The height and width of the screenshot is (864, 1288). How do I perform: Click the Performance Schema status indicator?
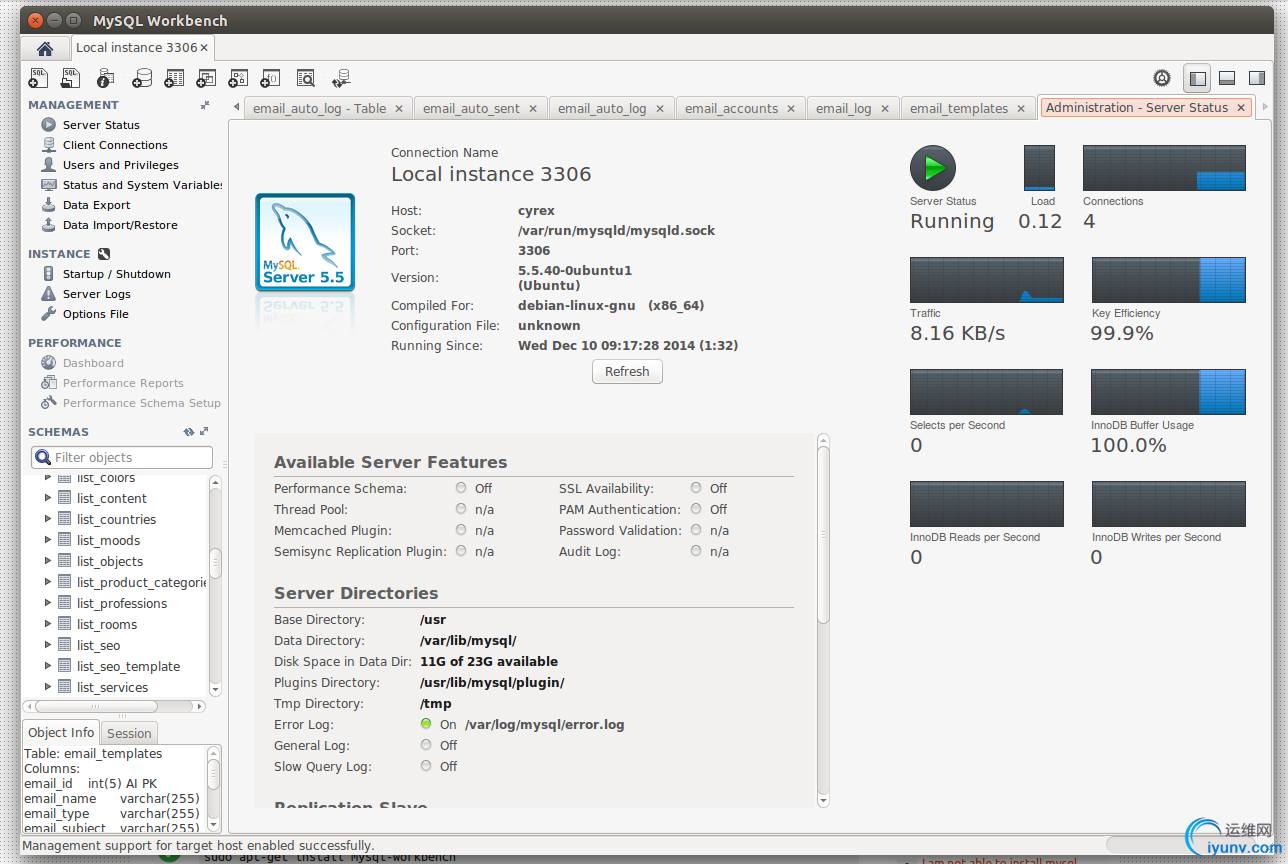pyautogui.click(x=461, y=488)
